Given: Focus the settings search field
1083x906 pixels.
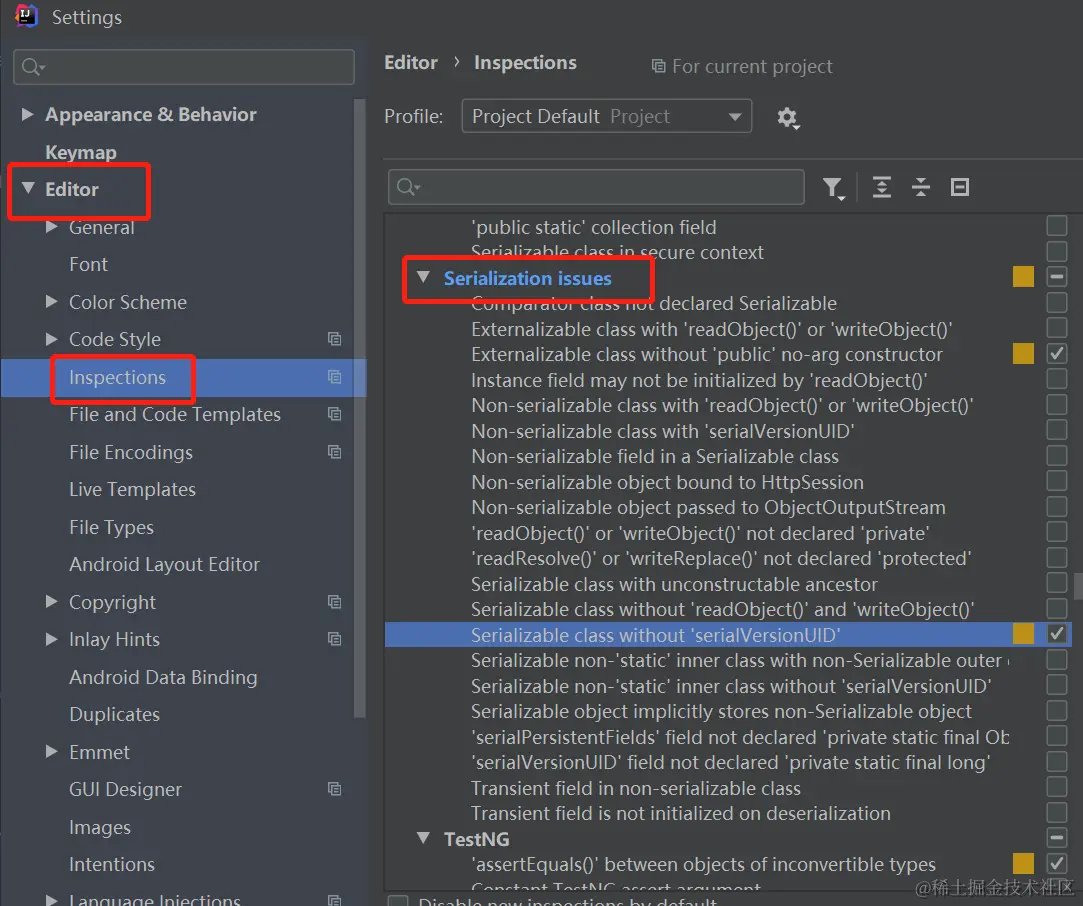Looking at the screenshot, I should 184,67.
